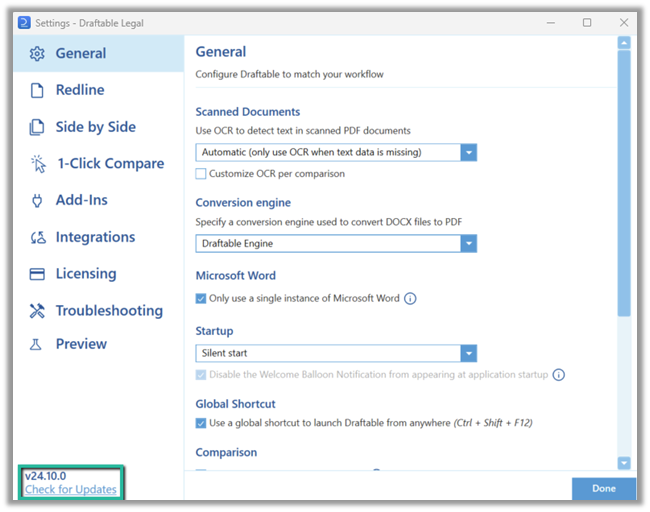Open the conversion engine combo box
The width and height of the screenshot is (650, 512).
(x=336, y=244)
